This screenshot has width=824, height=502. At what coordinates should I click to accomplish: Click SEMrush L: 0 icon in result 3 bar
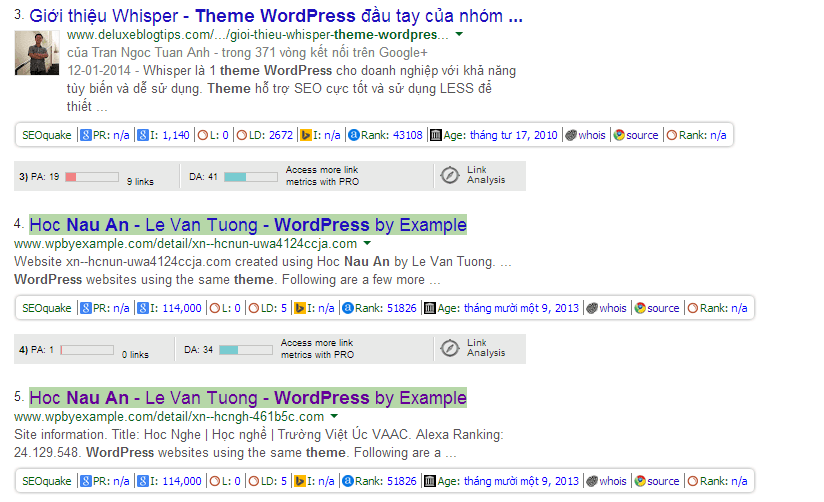pos(203,135)
